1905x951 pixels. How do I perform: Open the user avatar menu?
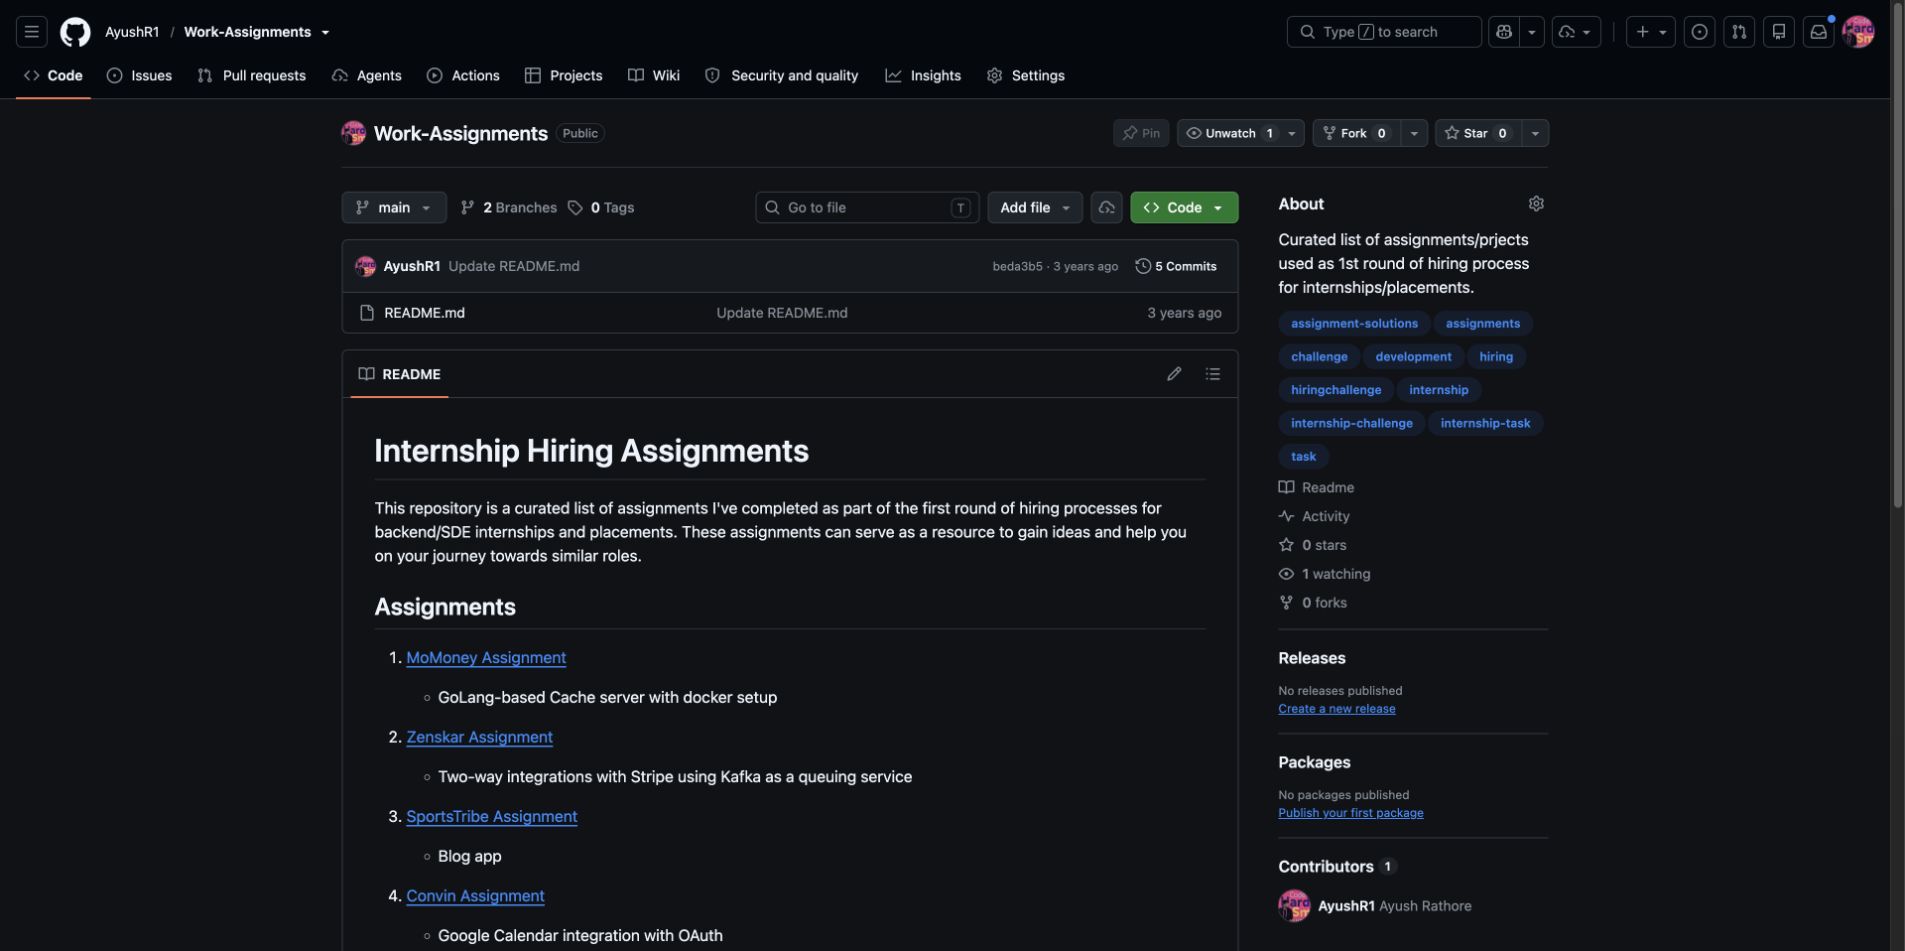tap(1858, 32)
